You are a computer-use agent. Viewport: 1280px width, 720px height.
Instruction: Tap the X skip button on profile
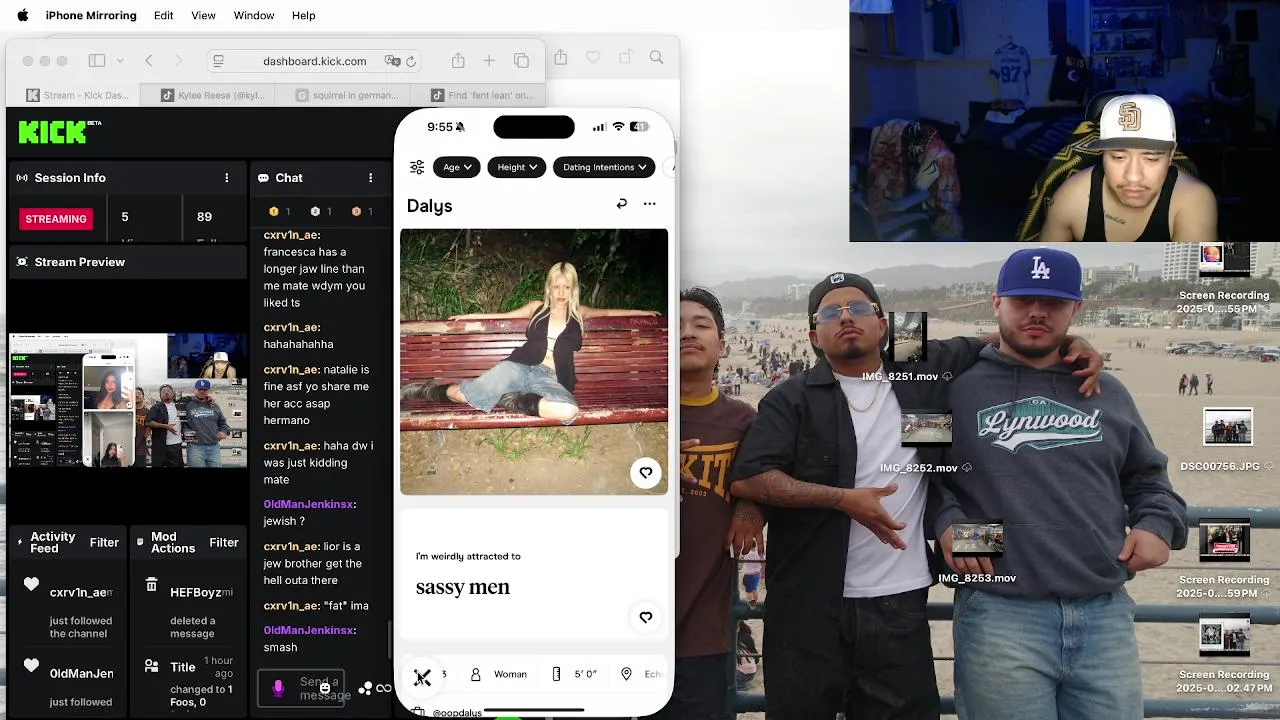coord(422,678)
